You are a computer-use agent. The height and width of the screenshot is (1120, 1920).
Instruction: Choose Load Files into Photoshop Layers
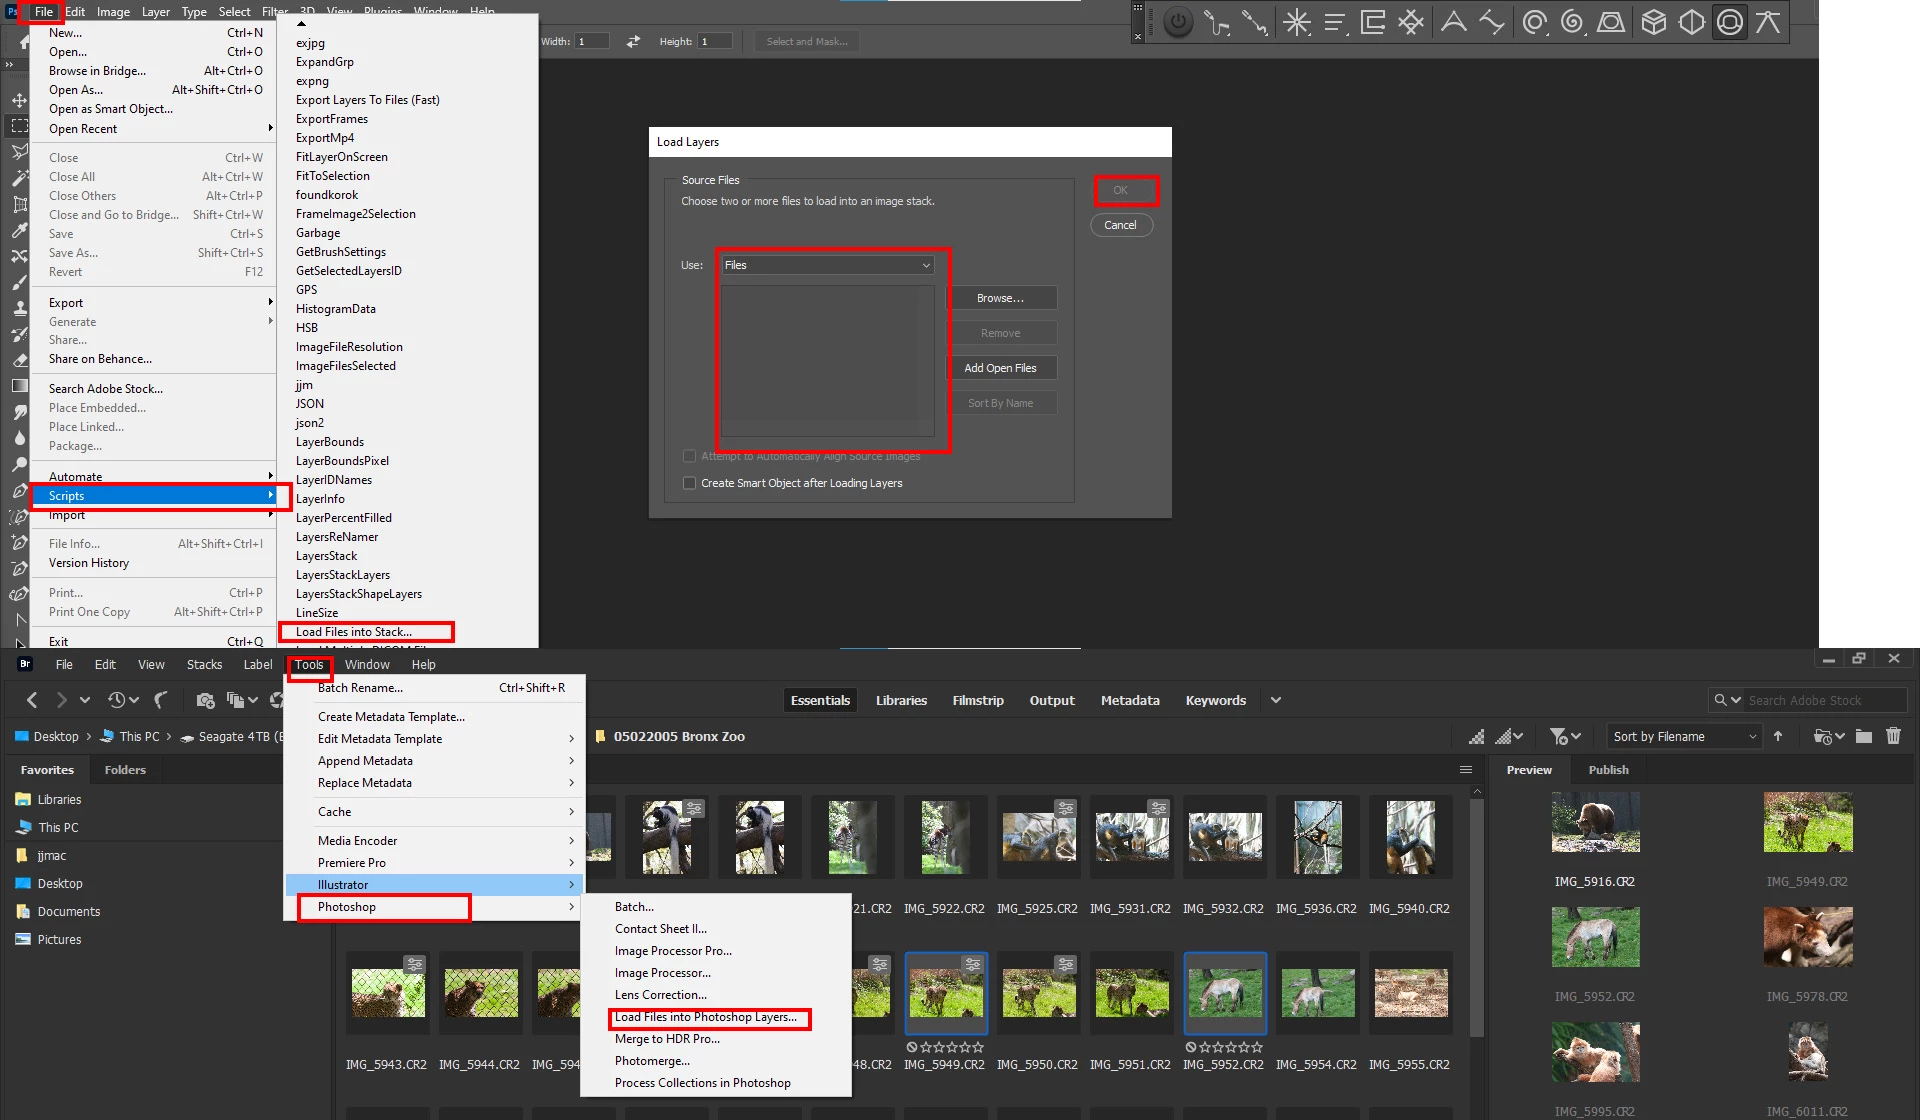pos(706,1017)
